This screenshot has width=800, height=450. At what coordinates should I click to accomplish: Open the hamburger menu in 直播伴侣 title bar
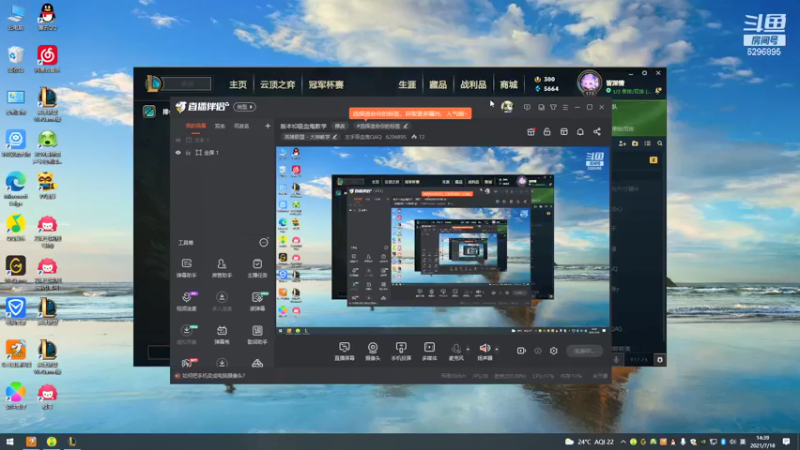pyautogui.click(x=565, y=108)
